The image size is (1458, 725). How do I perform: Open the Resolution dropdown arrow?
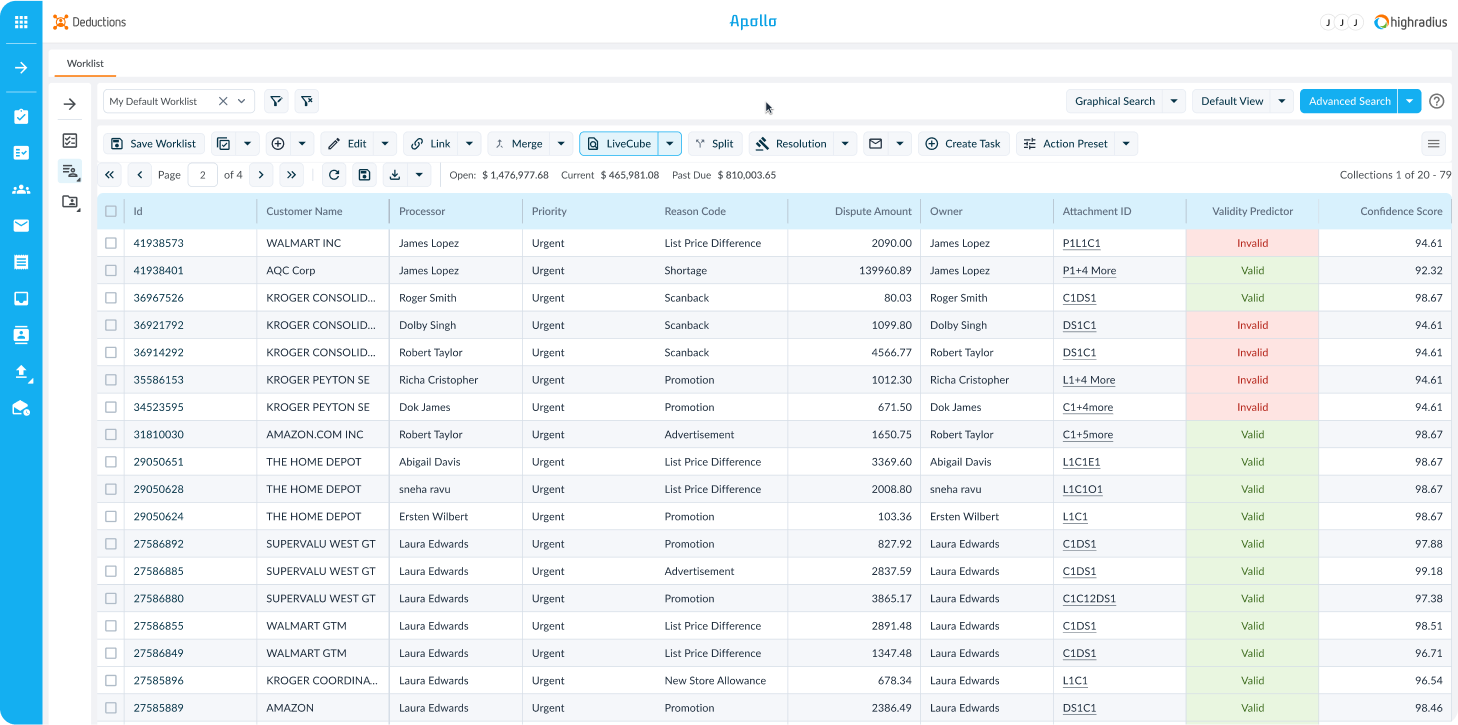pos(846,144)
